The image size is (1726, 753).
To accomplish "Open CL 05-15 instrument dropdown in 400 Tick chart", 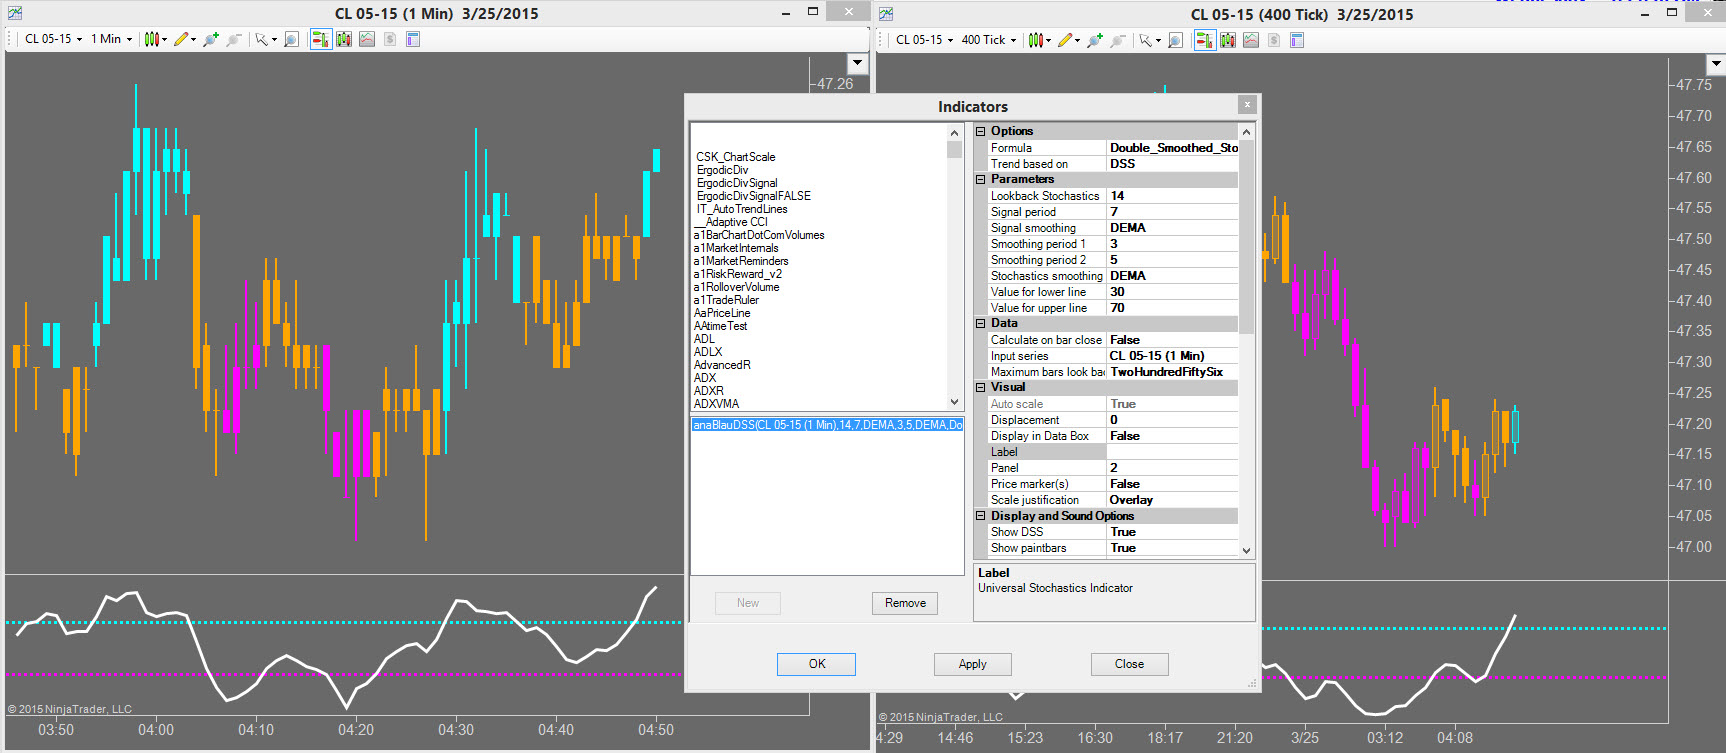I will (925, 40).
